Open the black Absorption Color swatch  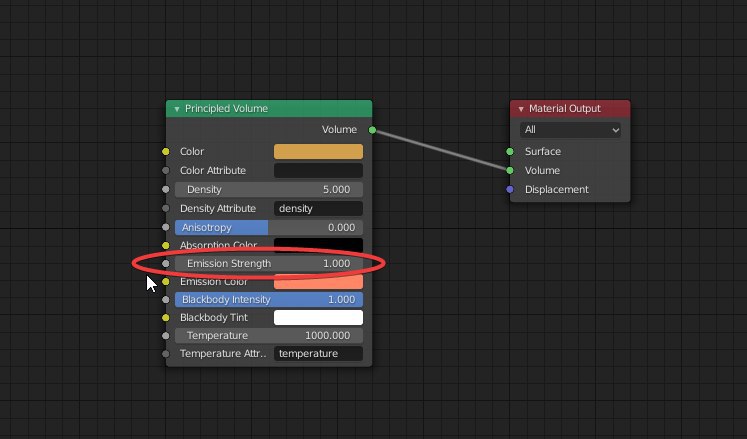pyautogui.click(x=318, y=245)
